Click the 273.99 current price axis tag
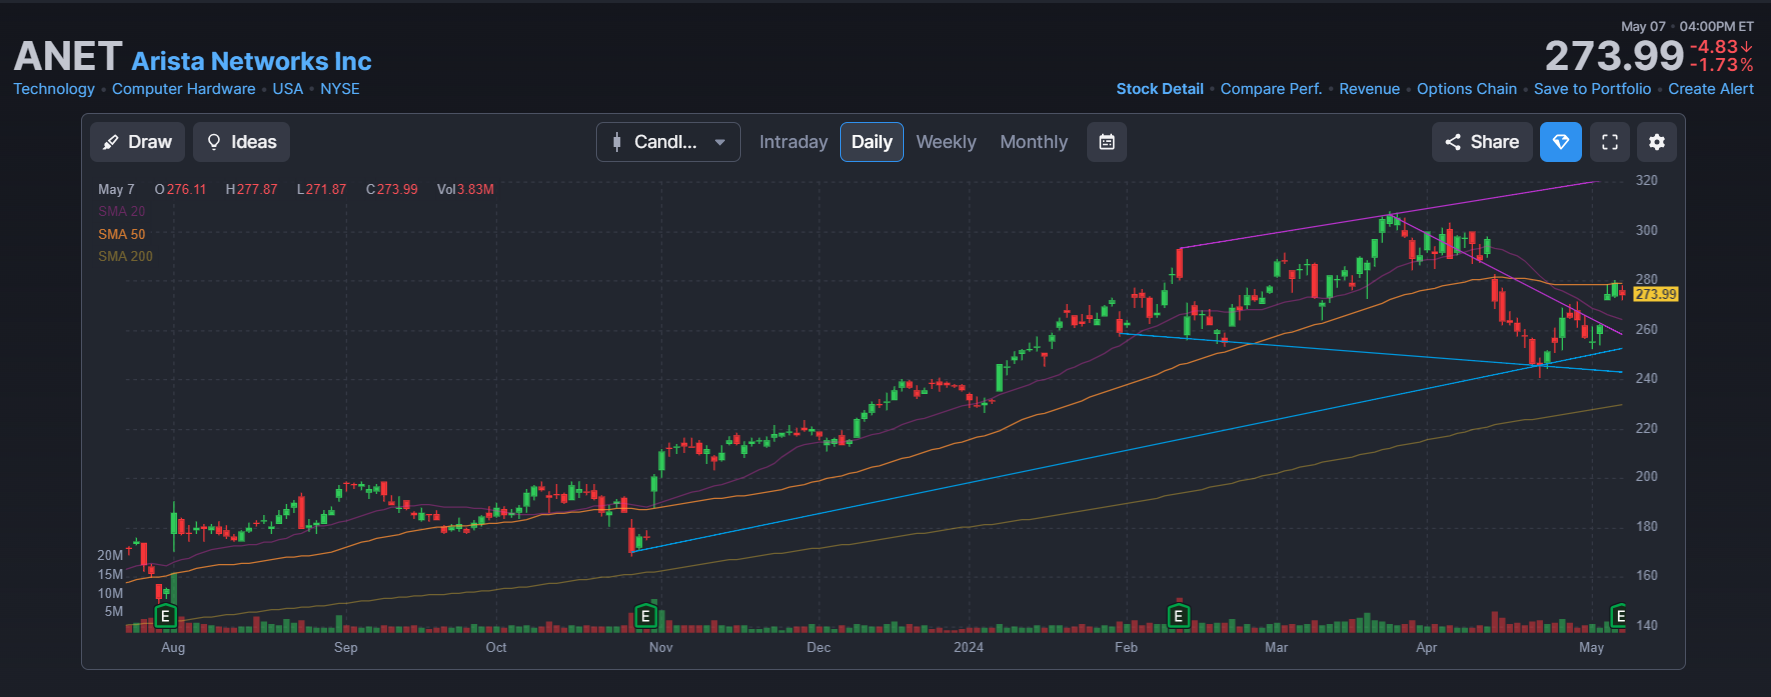Image resolution: width=1771 pixels, height=697 pixels. click(x=1656, y=294)
